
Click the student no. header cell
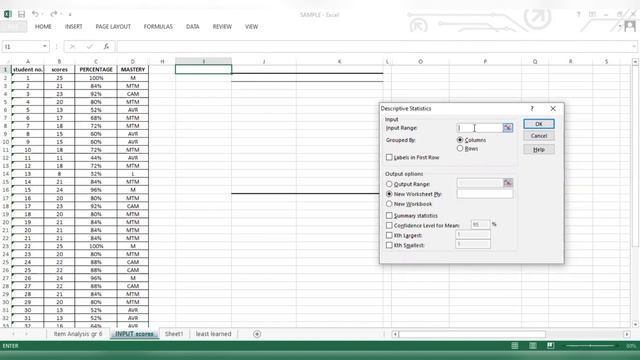point(28,69)
